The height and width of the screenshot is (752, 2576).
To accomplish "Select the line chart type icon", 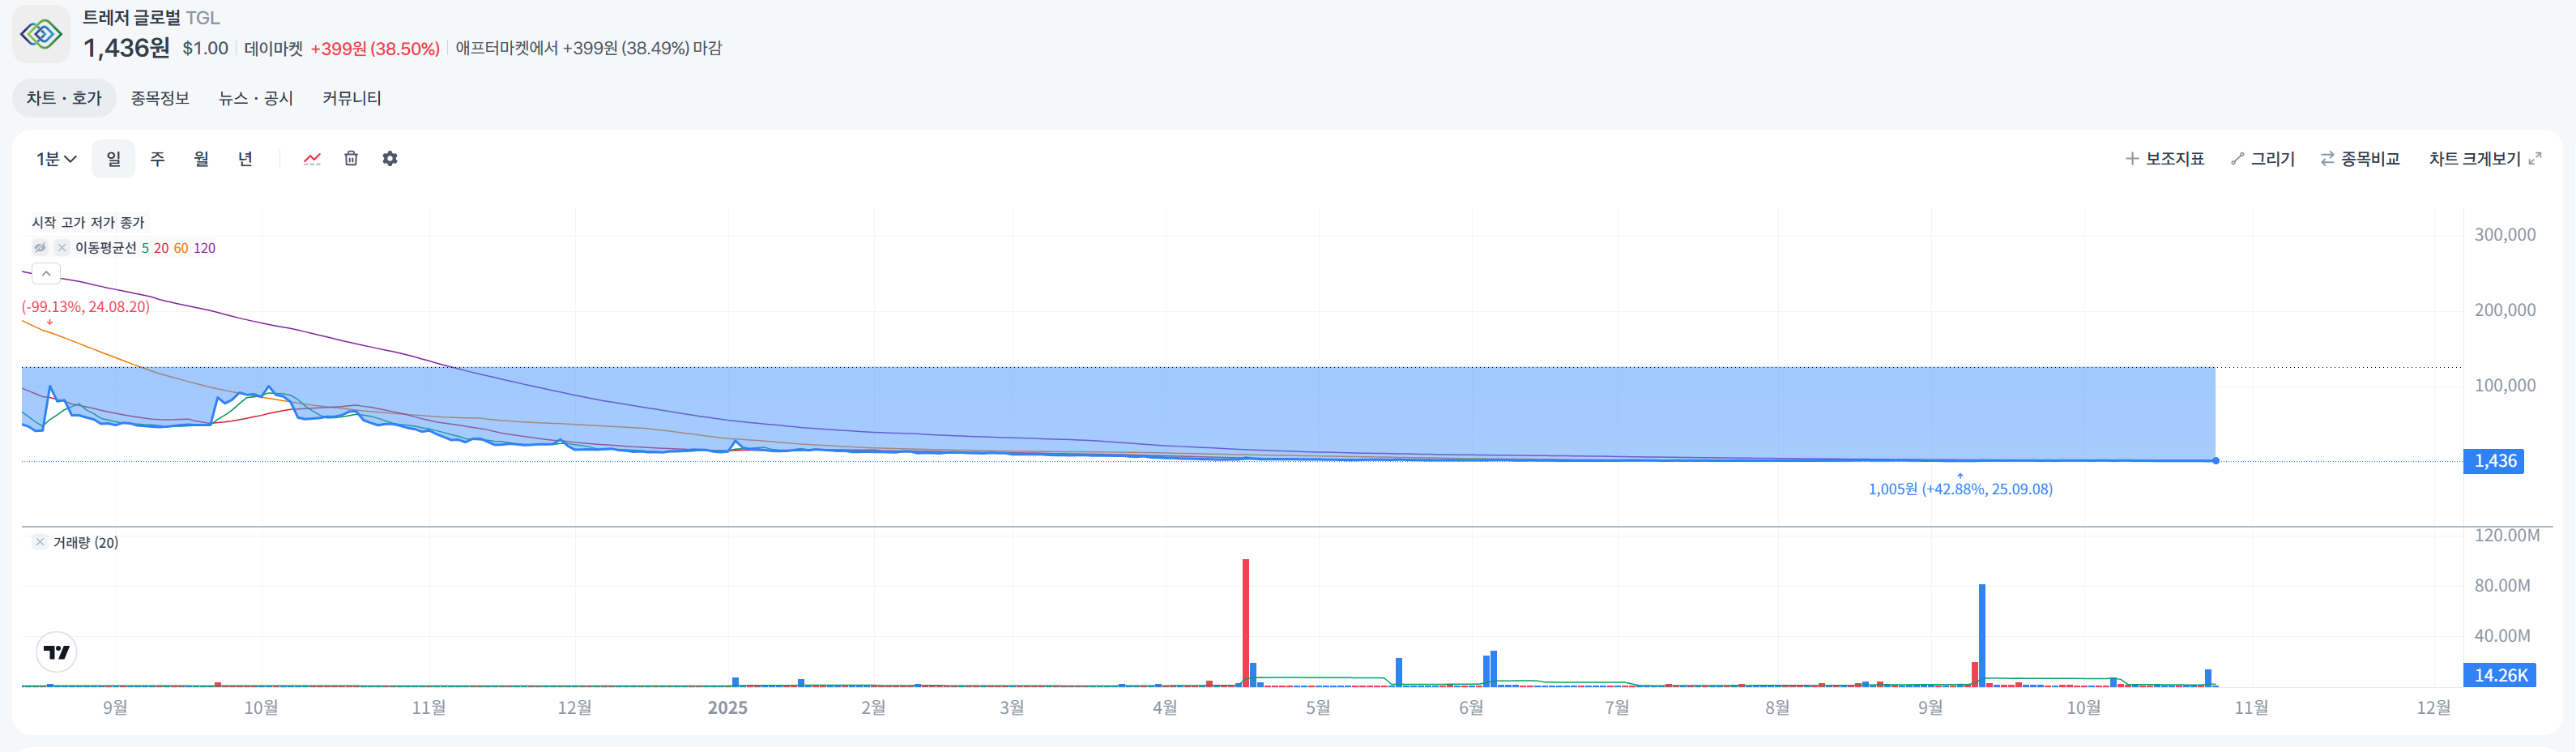I will click(x=312, y=159).
